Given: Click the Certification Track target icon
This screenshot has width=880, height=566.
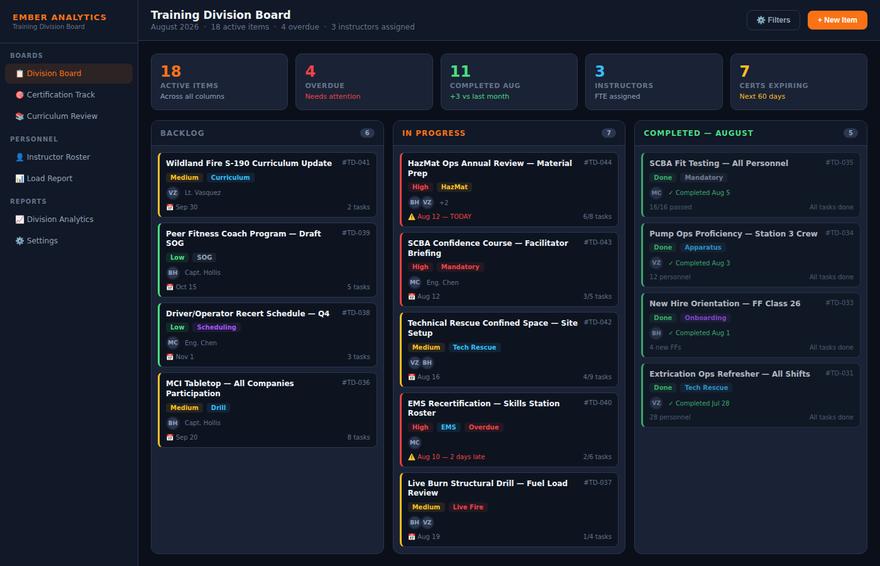Looking at the screenshot, I should click(20, 95).
